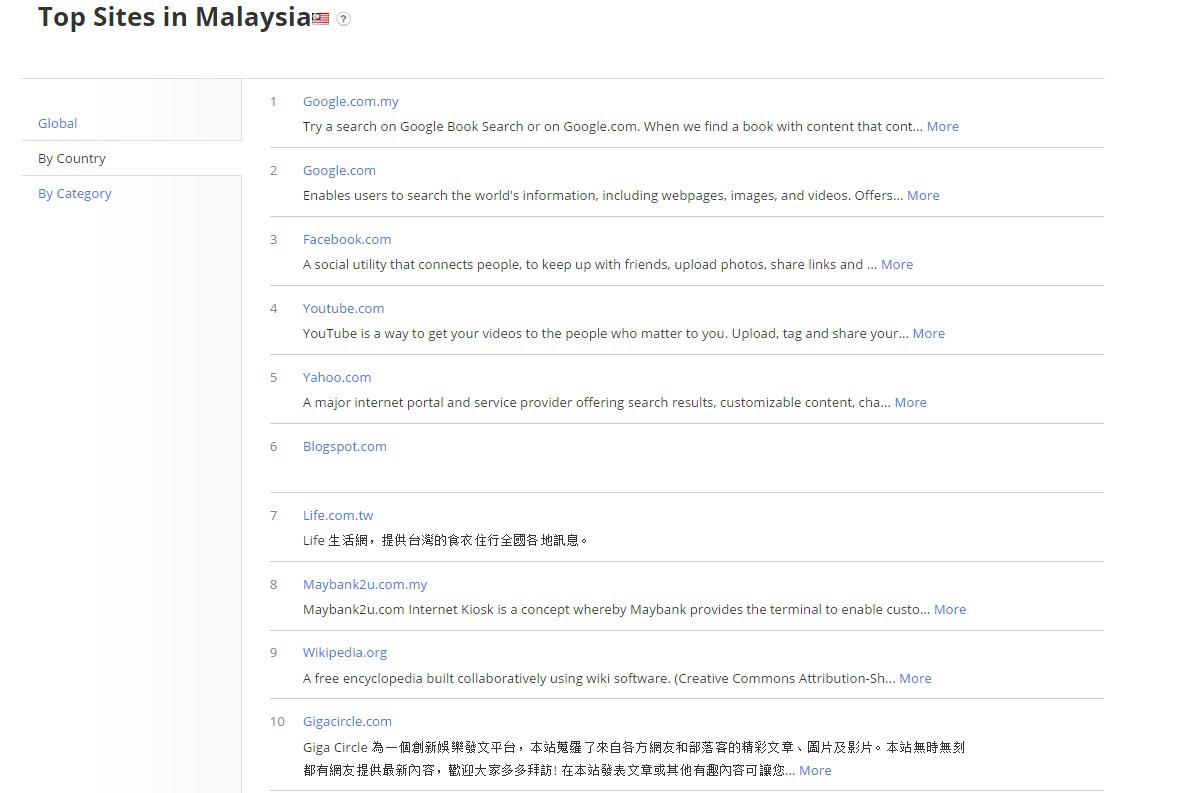Show More of Facebook.com description
This screenshot has width=1192, height=793.
point(897,265)
